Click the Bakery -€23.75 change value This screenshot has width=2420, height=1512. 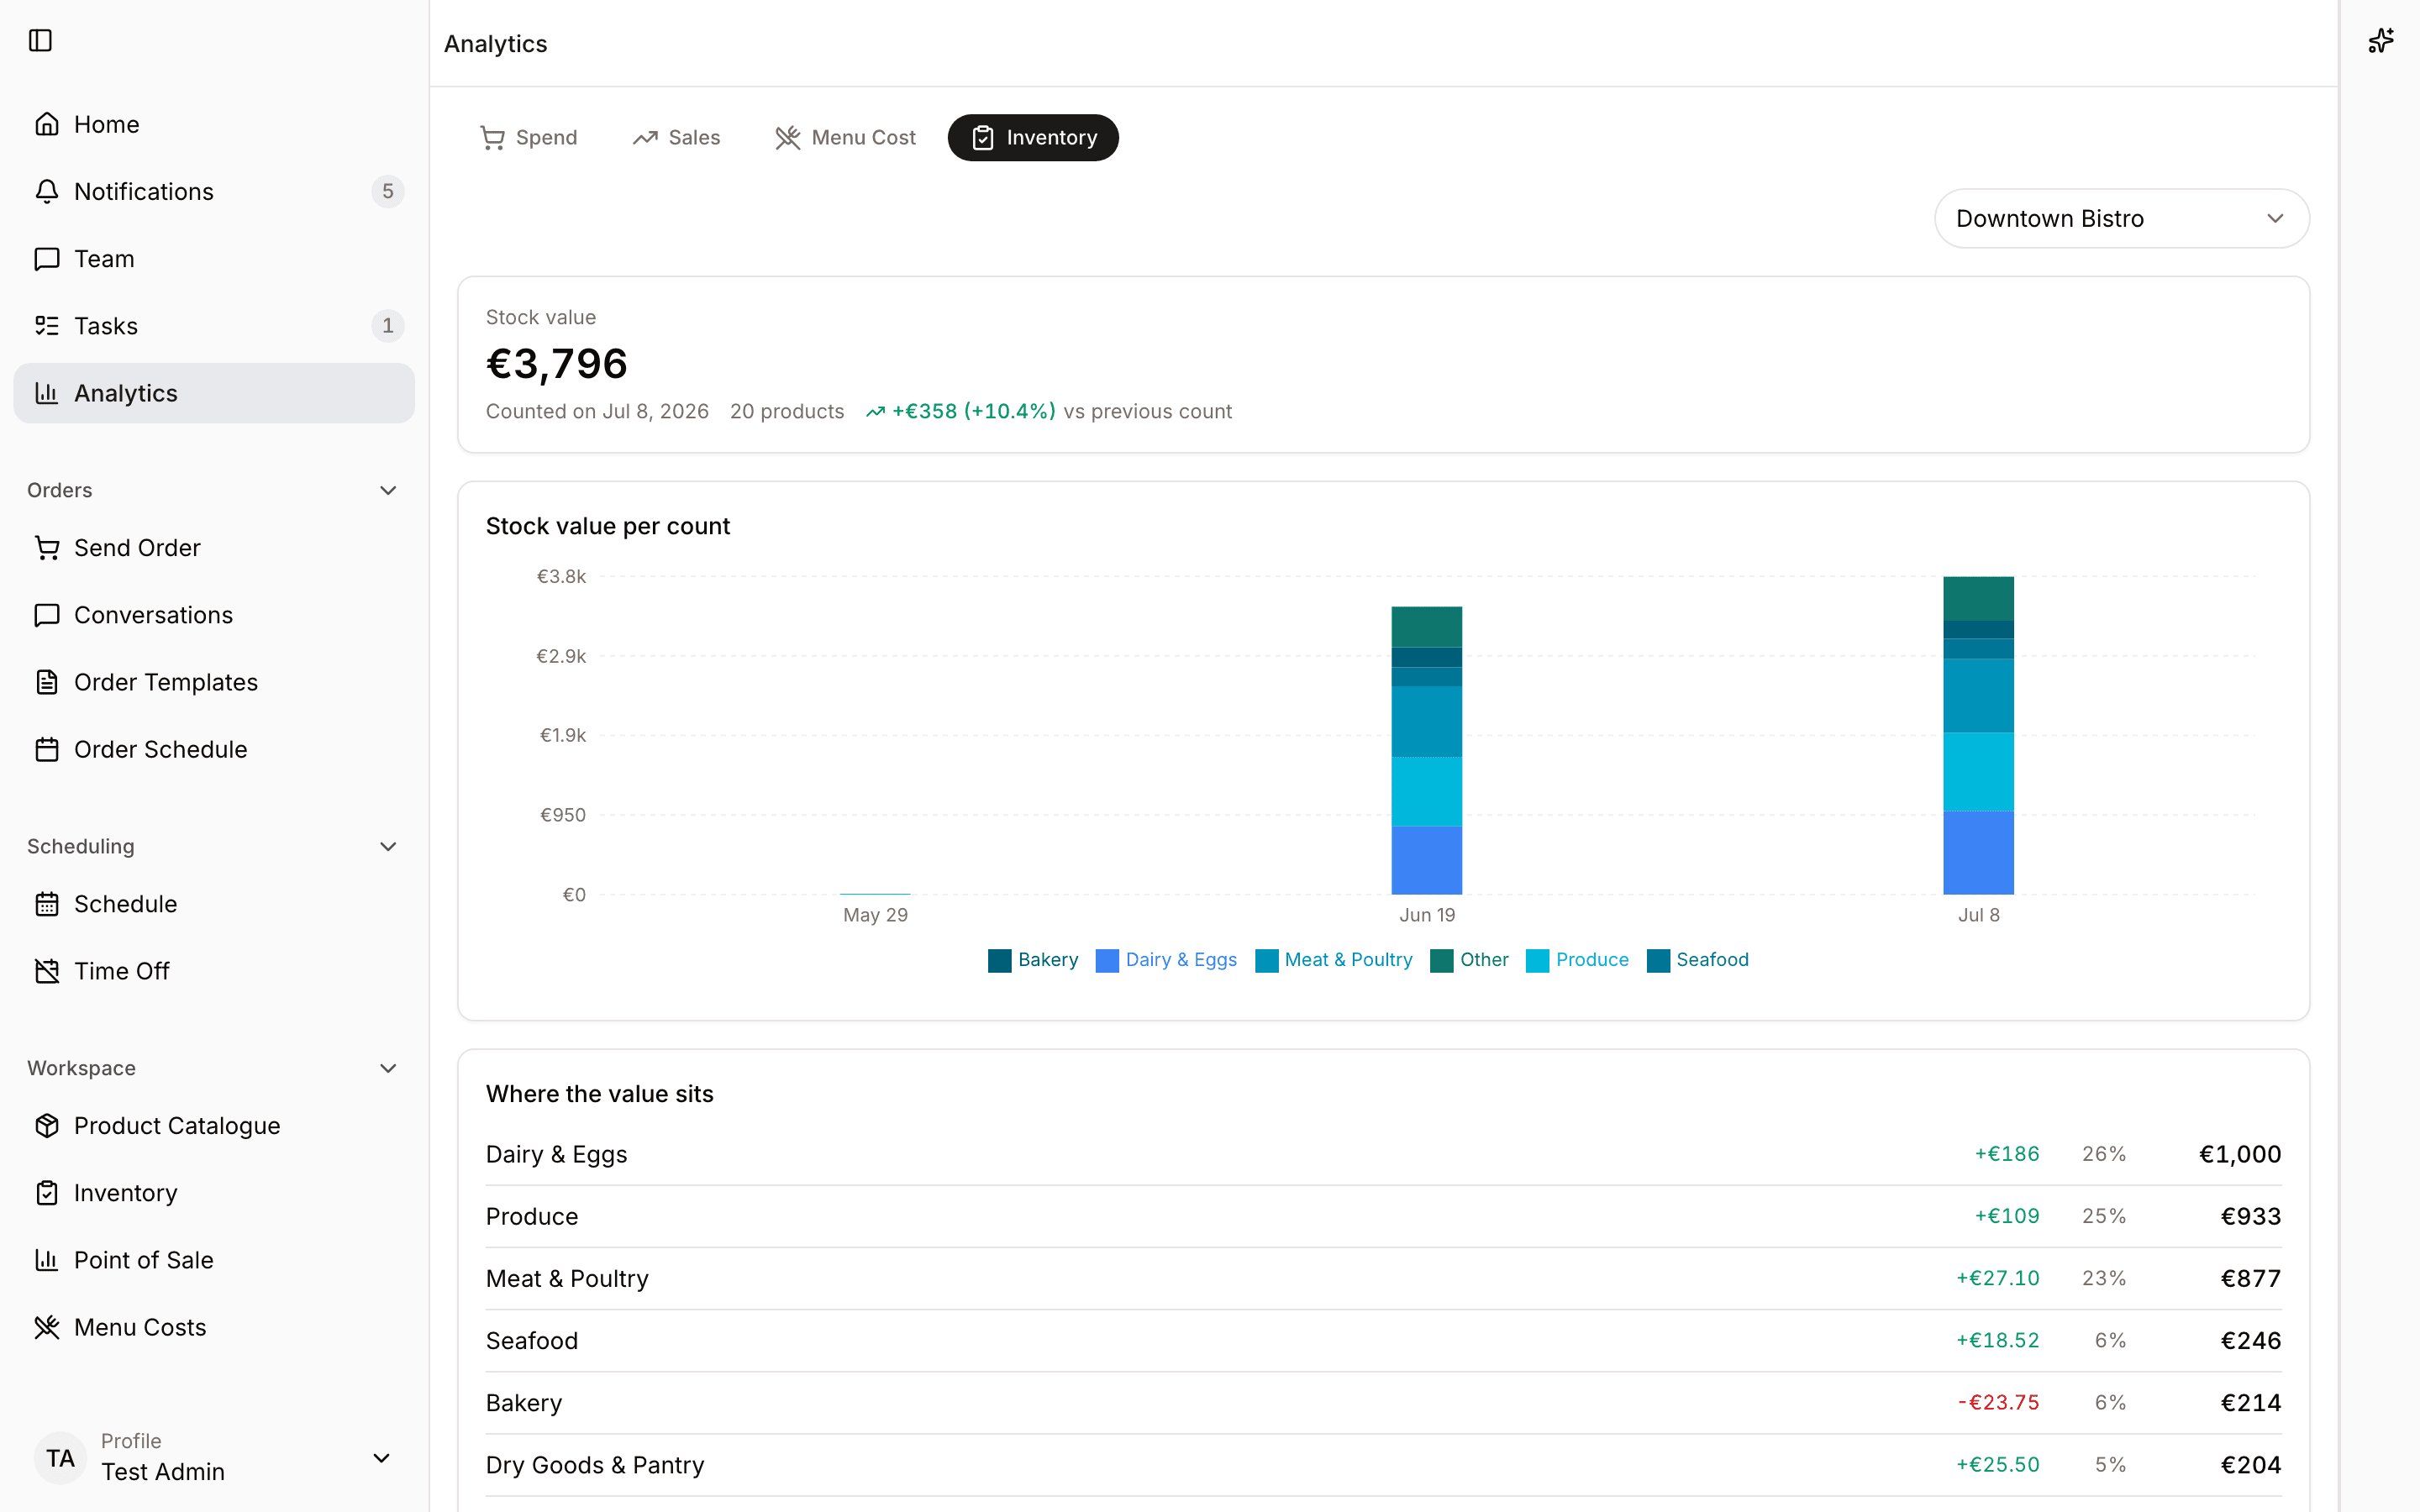coord(1997,1402)
